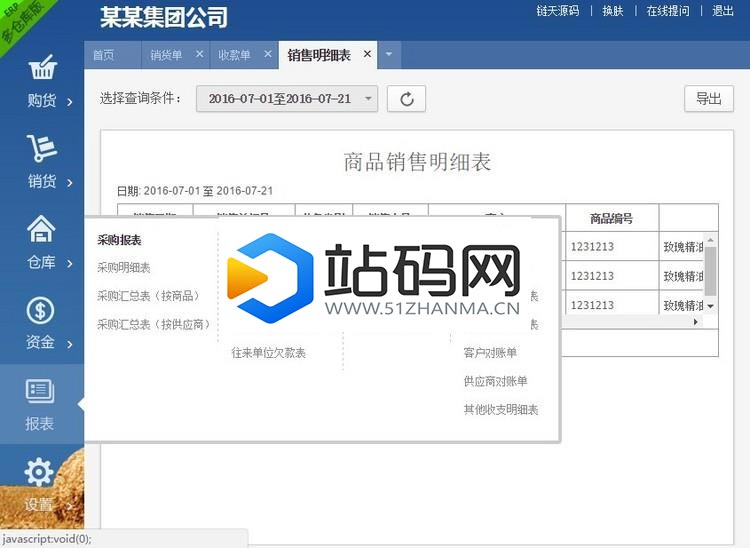Click the 某某集团公司 company title
This screenshot has height=548, width=750.
tap(164, 17)
